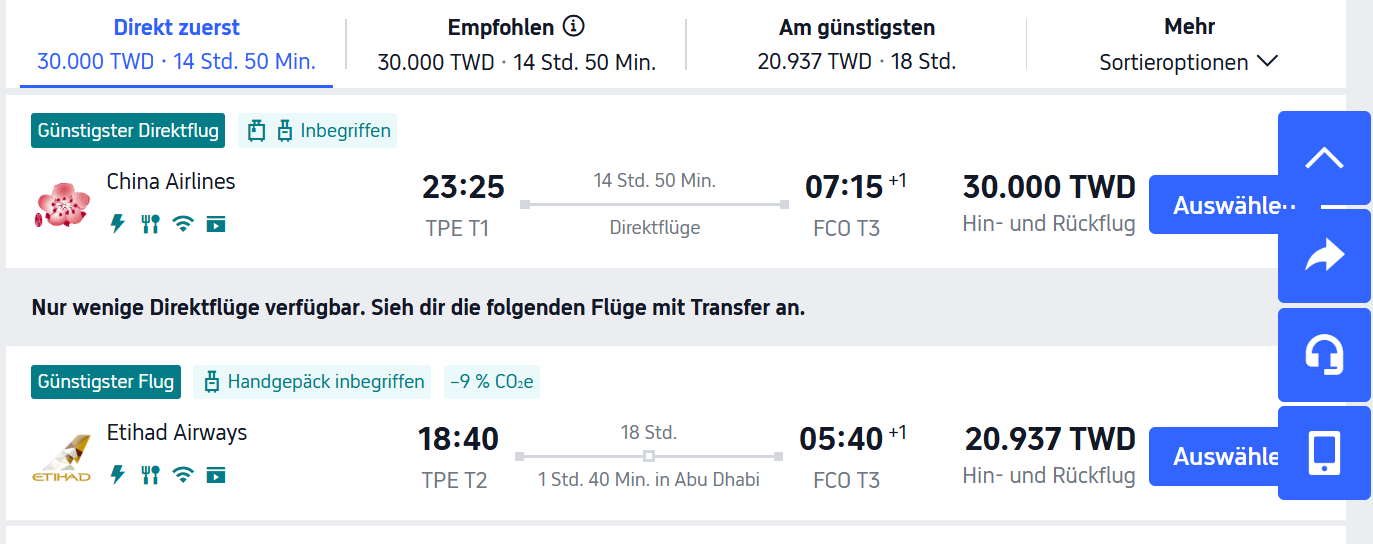Image resolution: width=1373 pixels, height=544 pixels.
Task: Click the China Airlines logo
Action: (64, 205)
